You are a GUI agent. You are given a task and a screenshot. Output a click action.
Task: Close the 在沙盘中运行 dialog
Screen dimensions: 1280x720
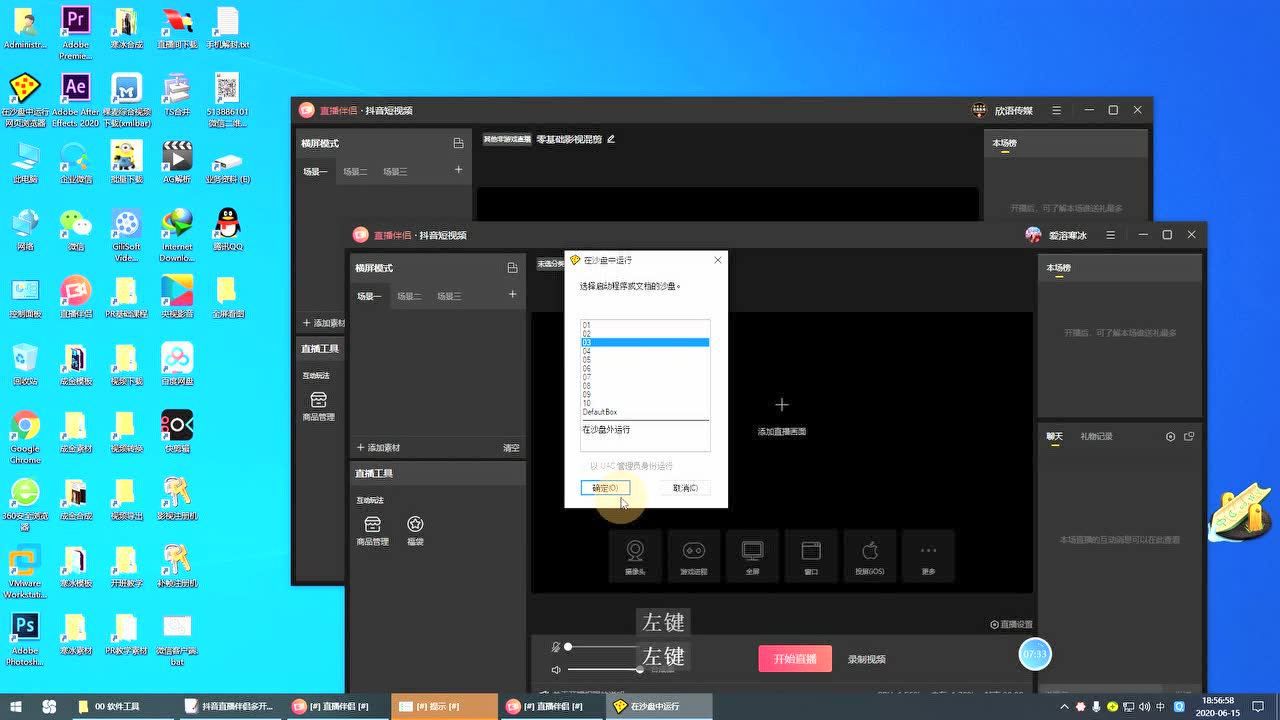[717, 260]
